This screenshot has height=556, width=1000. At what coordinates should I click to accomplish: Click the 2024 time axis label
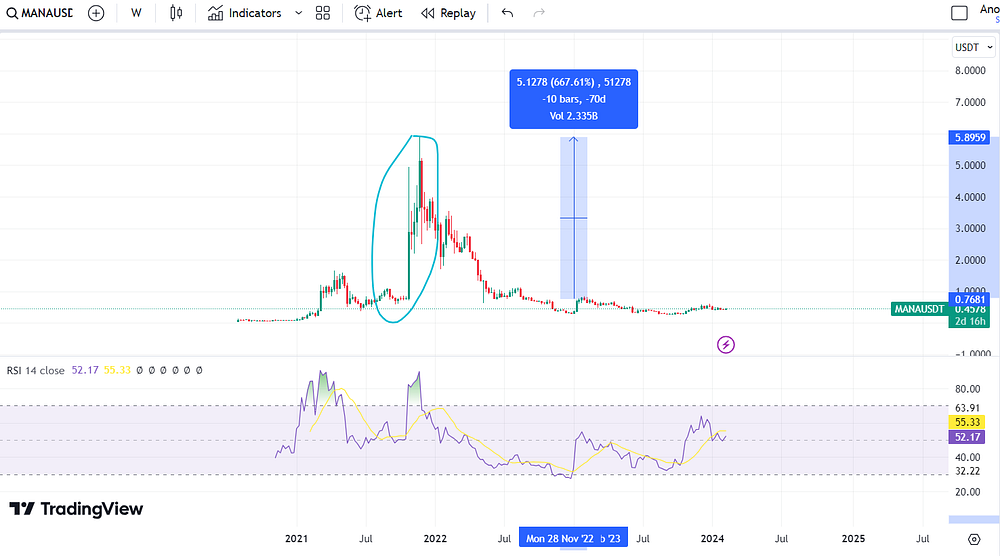pos(712,539)
